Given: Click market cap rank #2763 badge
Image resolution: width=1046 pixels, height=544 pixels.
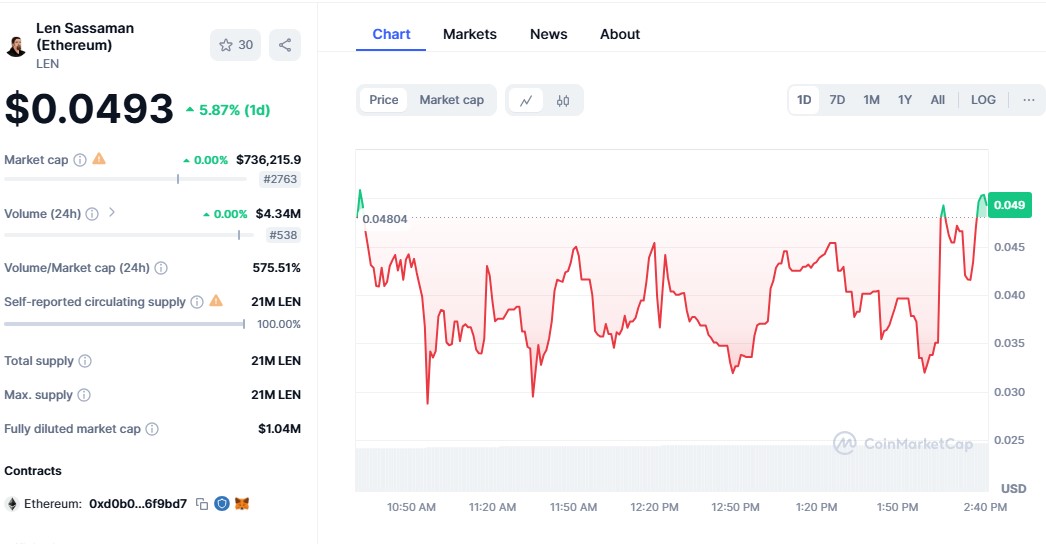Looking at the screenshot, I should point(280,179).
